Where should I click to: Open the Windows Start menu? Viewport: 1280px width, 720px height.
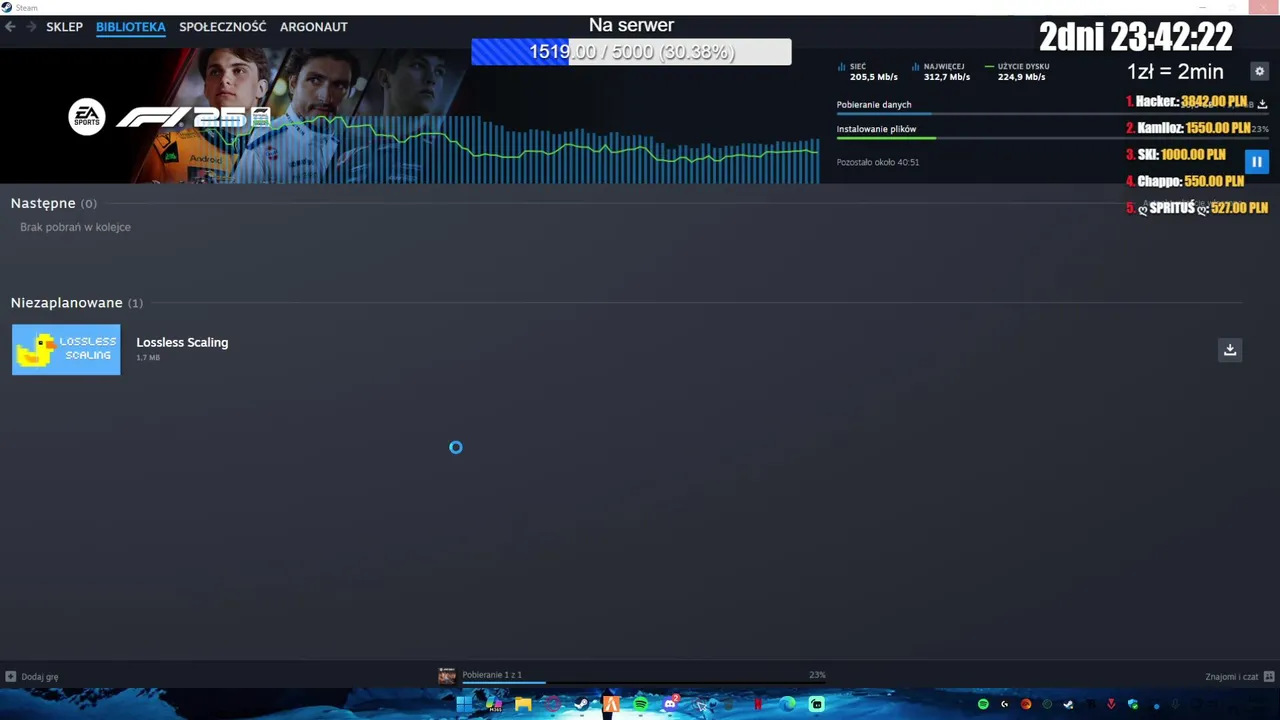click(x=463, y=704)
